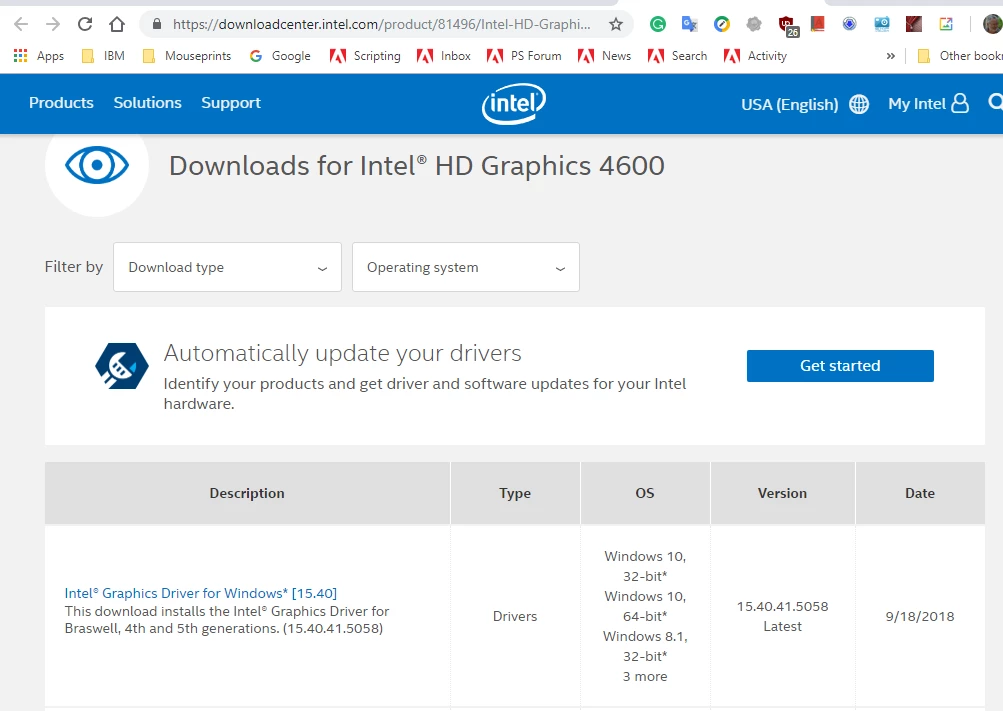Click the Type column header
The image size is (1003, 711).
pyautogui.click(x=515, y=493)
